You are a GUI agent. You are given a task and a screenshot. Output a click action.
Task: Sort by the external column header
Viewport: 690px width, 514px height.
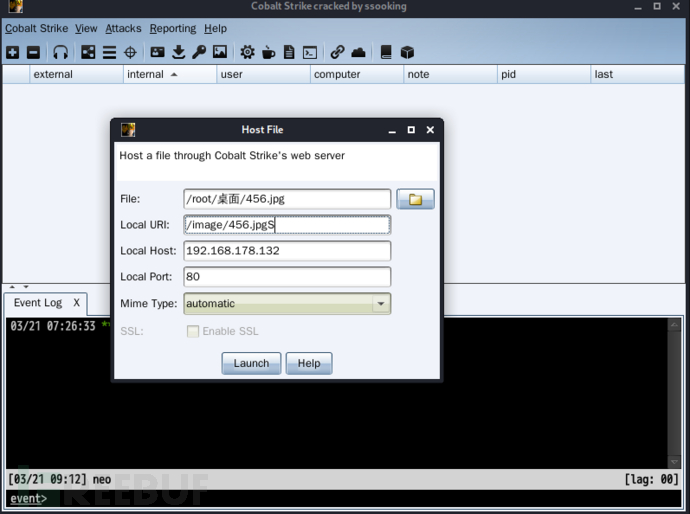76,74
